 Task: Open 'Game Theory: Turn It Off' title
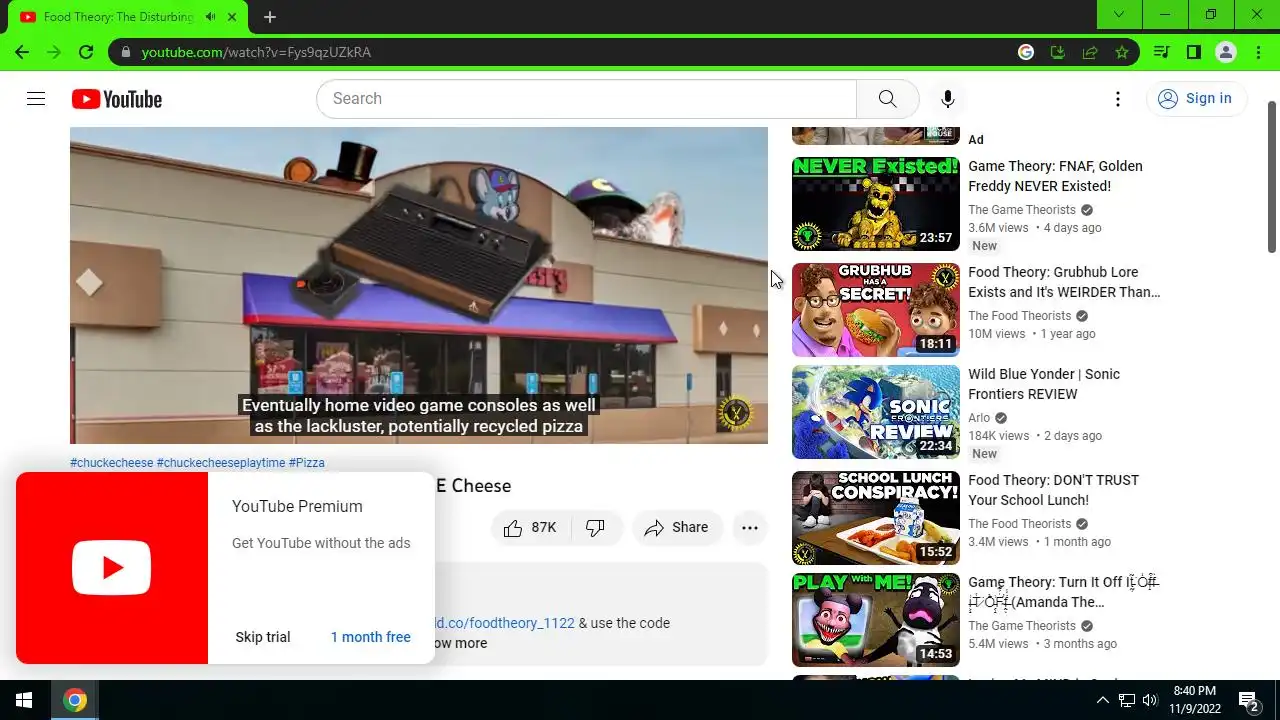(1063, 592)
